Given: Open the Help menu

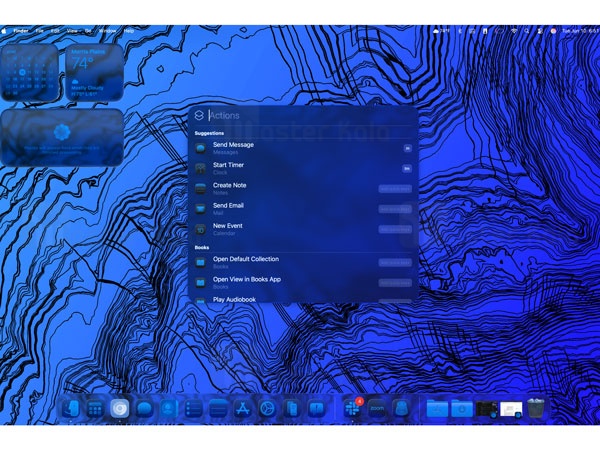Looking at the screenshot, I should pyautogui.click(x=129, y=31).
